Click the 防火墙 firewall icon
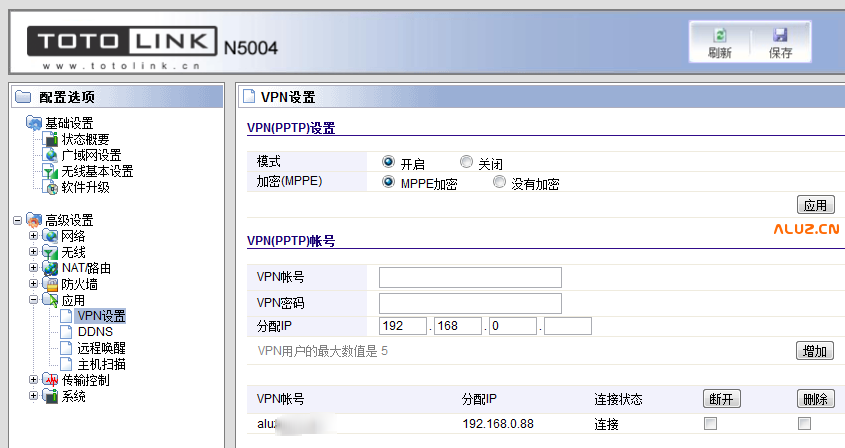This screenshot has width=845, height=448. point(51,284)
